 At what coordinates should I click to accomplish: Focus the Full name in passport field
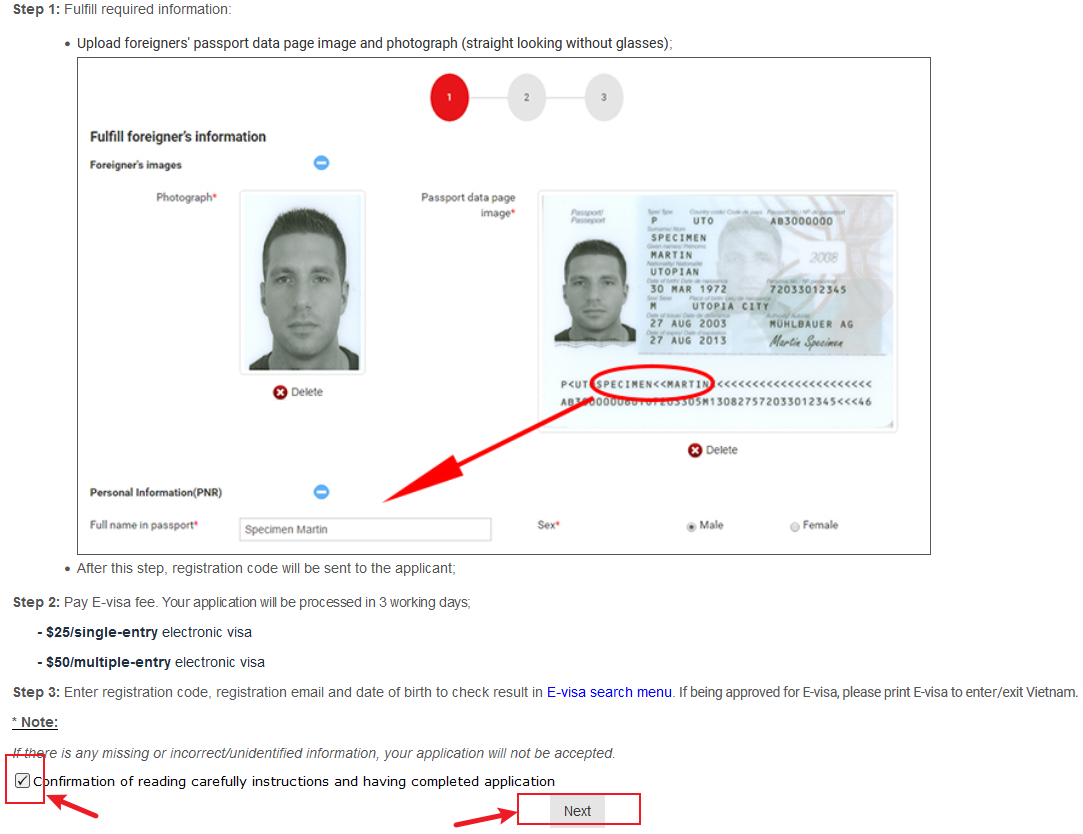click(365, 529)
